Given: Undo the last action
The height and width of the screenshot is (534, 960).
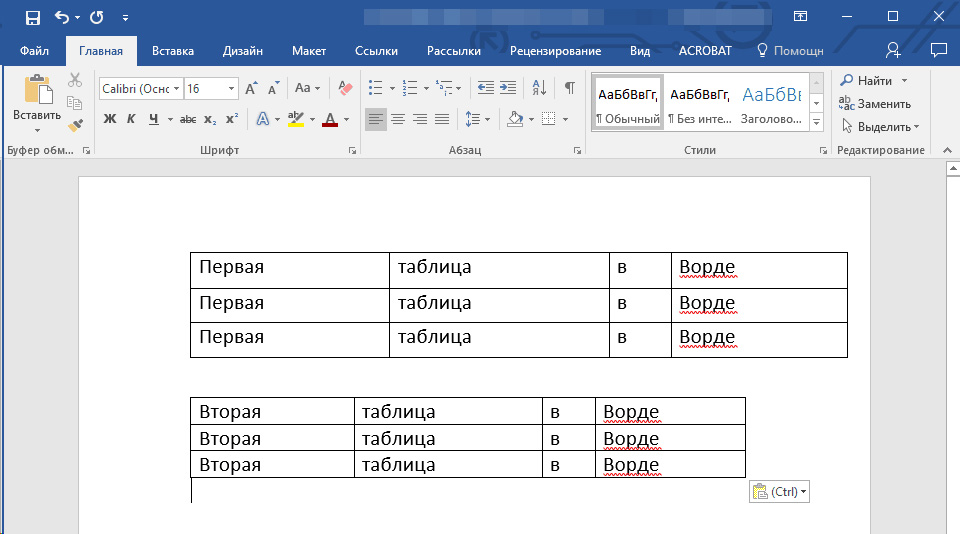Looking at the screenshot, I should (x=62, y=17).
